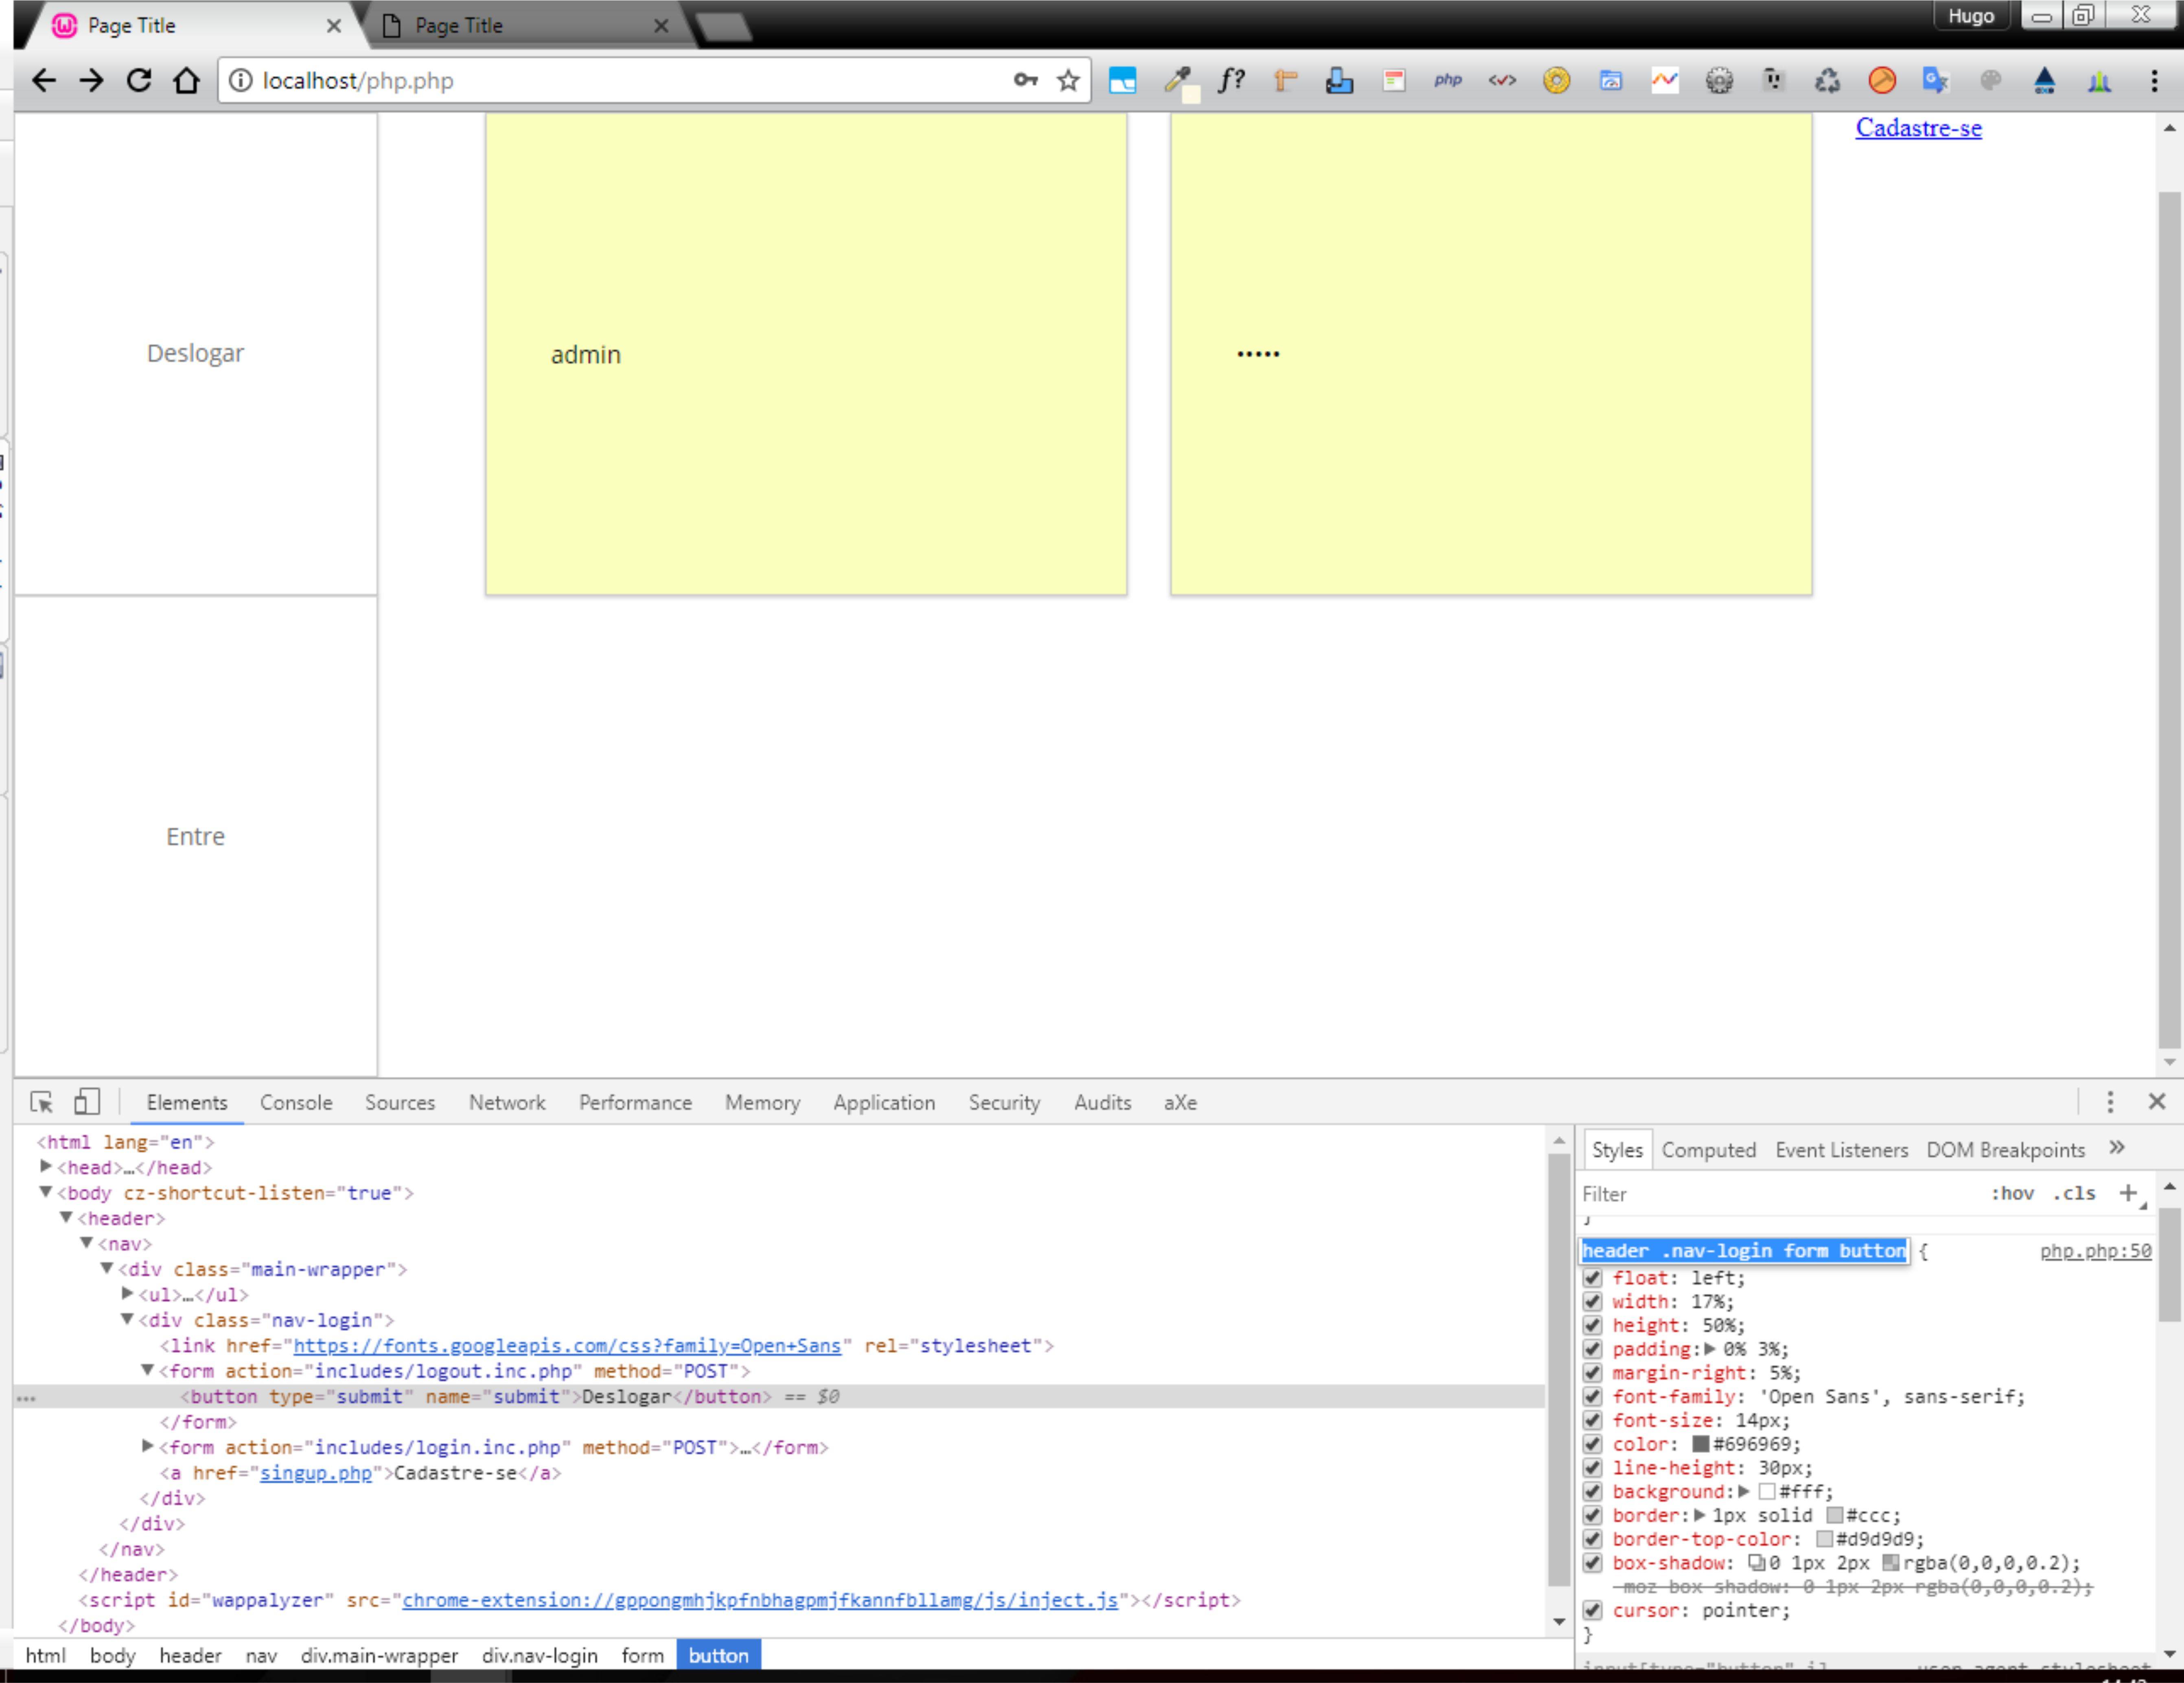Open the aXe blue triangle extension icon
Viewport: 2184px width, 1683px height.
(x=2044, y=81)
